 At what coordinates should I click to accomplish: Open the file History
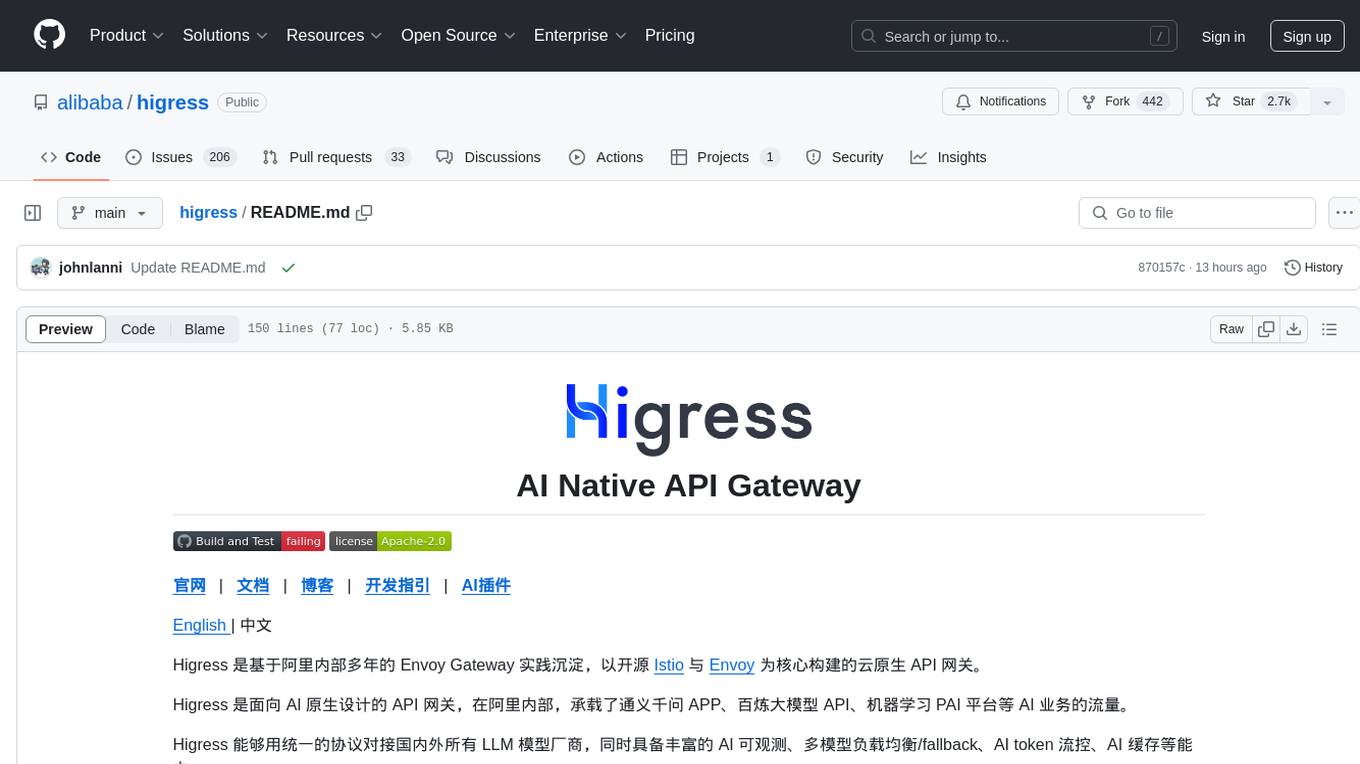(x=1313, y=267)
